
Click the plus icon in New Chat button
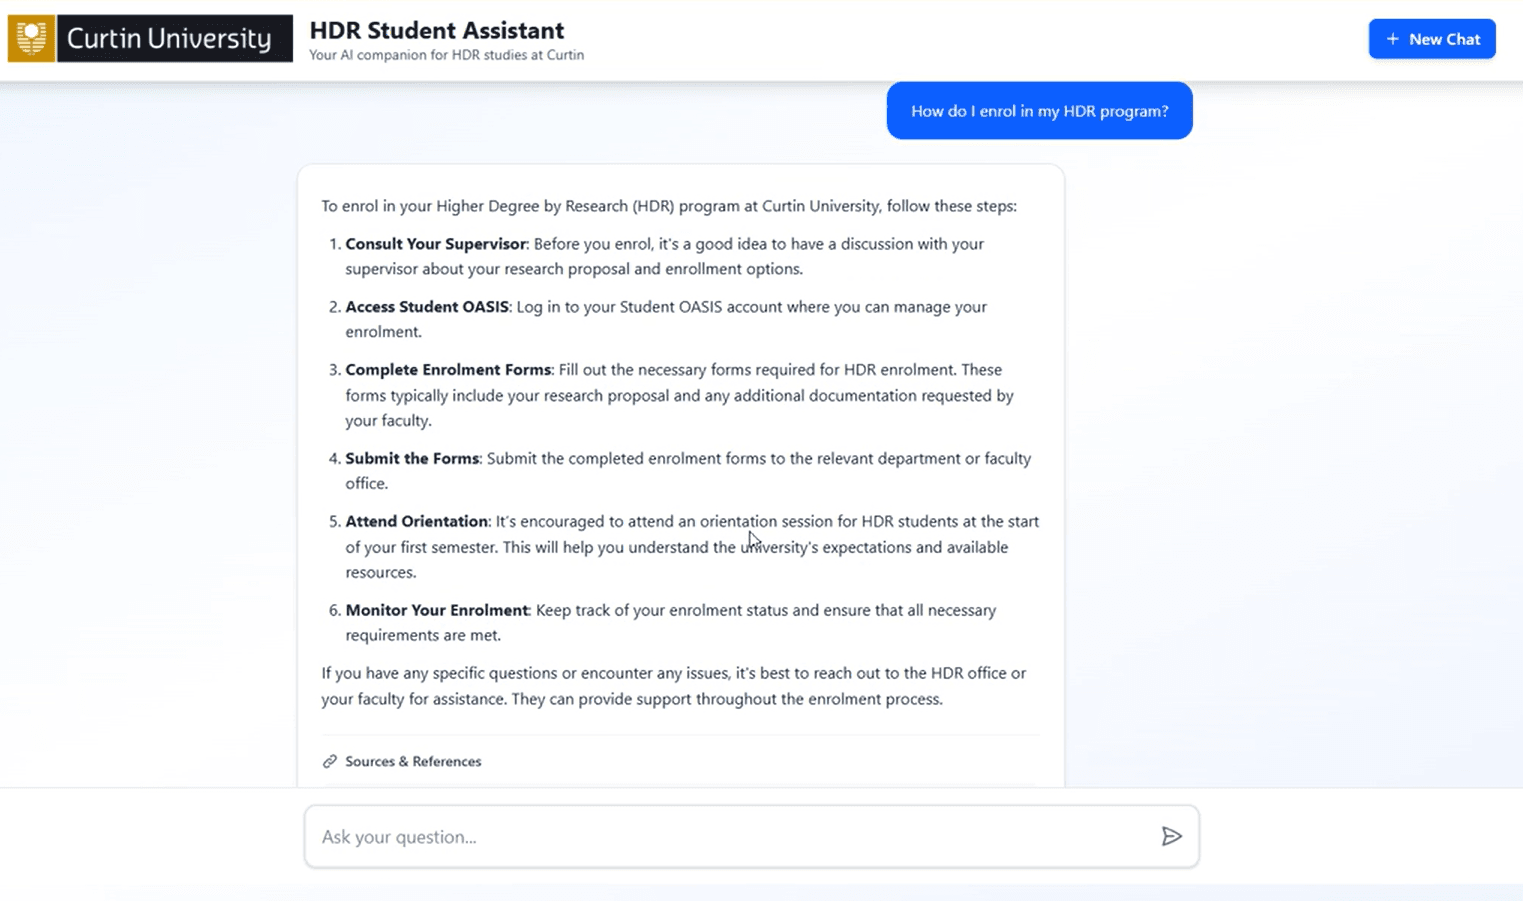point(1392,39)
